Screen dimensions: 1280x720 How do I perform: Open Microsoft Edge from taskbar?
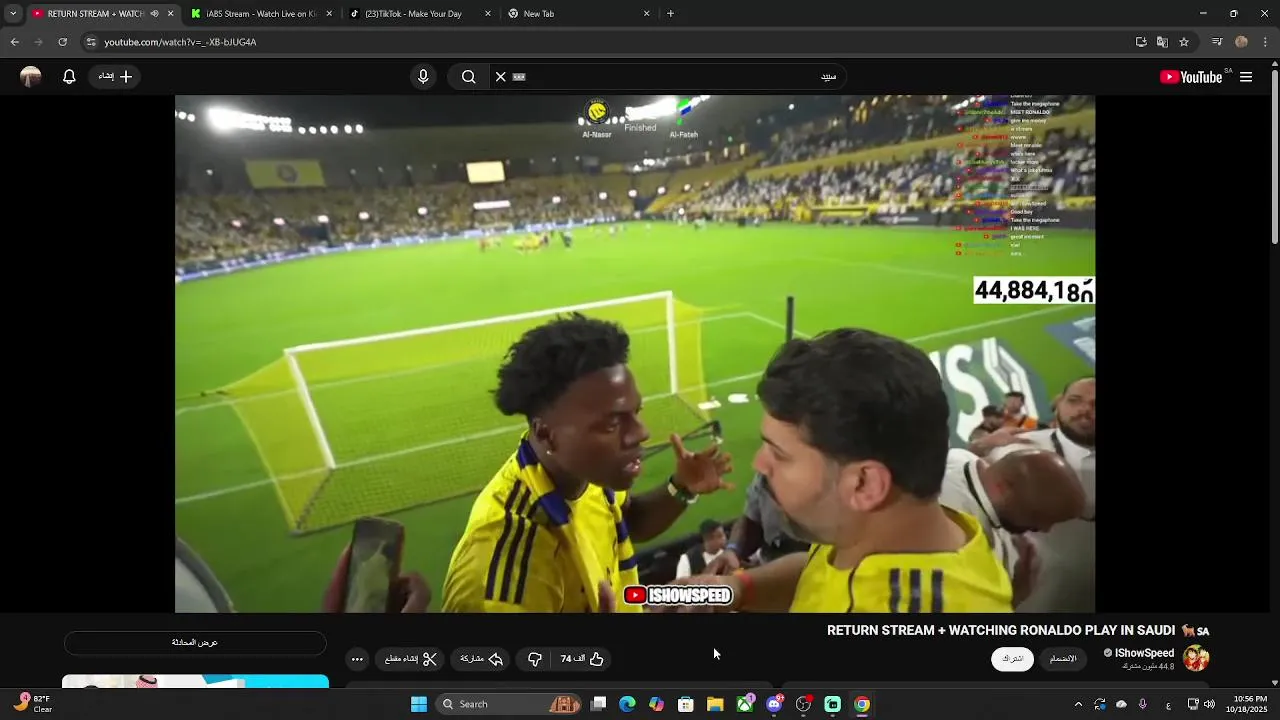coord(627,704)
